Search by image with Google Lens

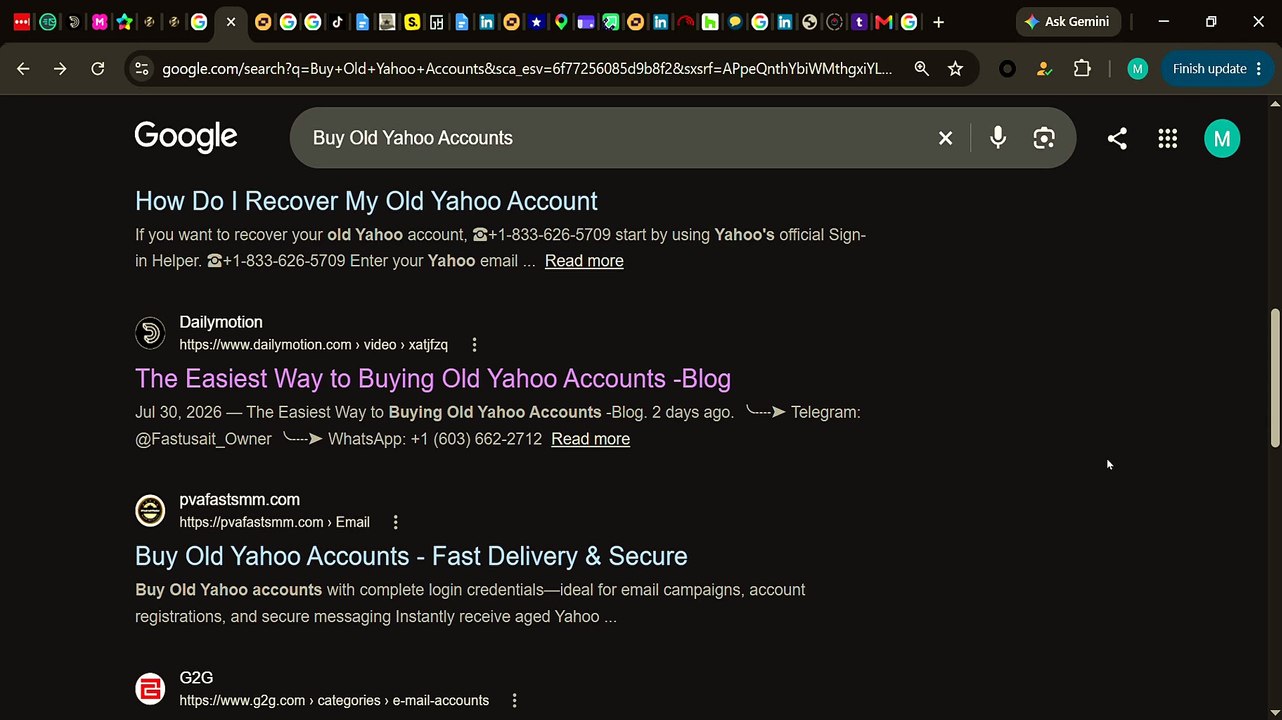tap(1044, 138)
